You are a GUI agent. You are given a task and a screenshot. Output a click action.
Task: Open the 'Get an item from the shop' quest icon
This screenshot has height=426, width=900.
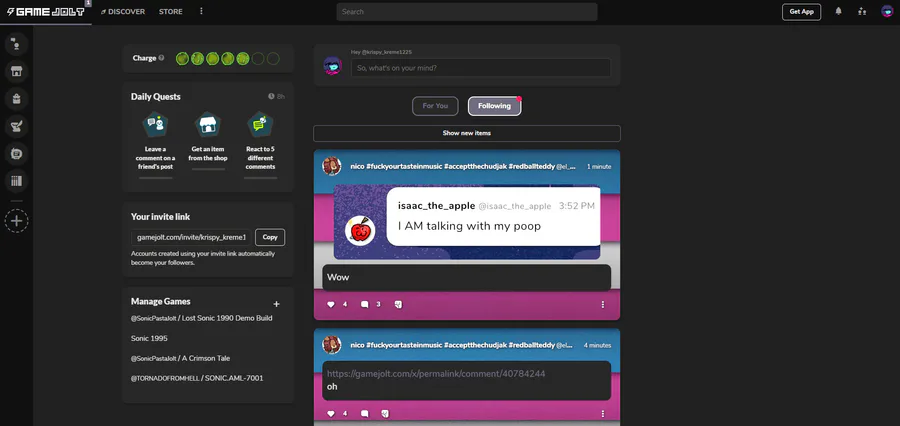(x=208, y=124)
